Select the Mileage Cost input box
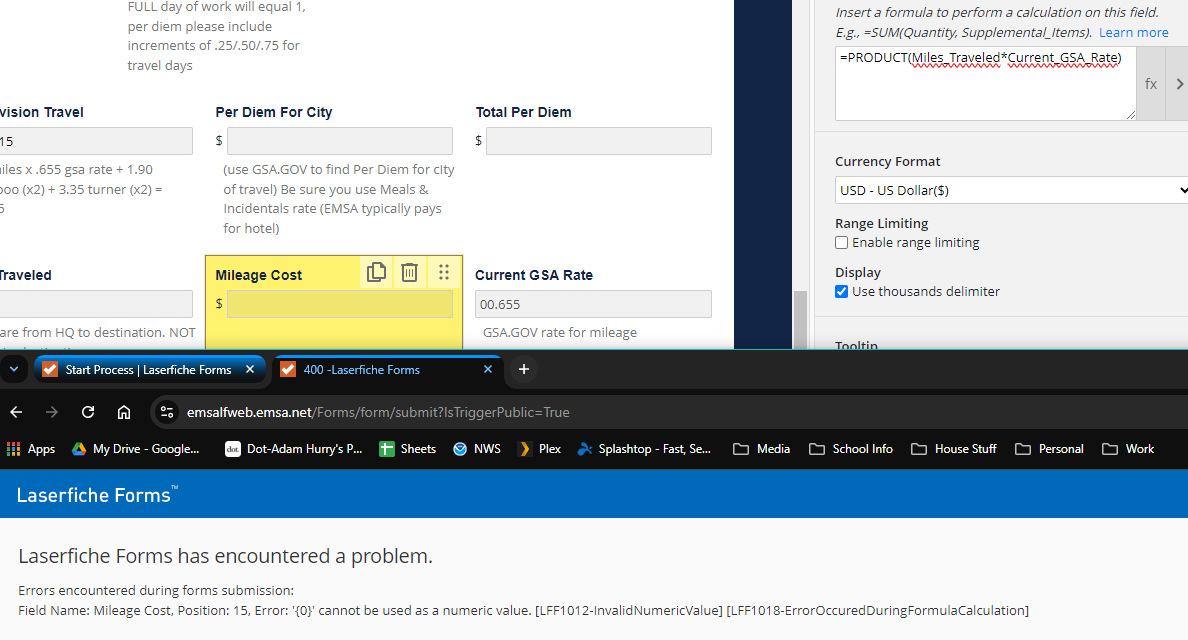 [x=339, y=304]
